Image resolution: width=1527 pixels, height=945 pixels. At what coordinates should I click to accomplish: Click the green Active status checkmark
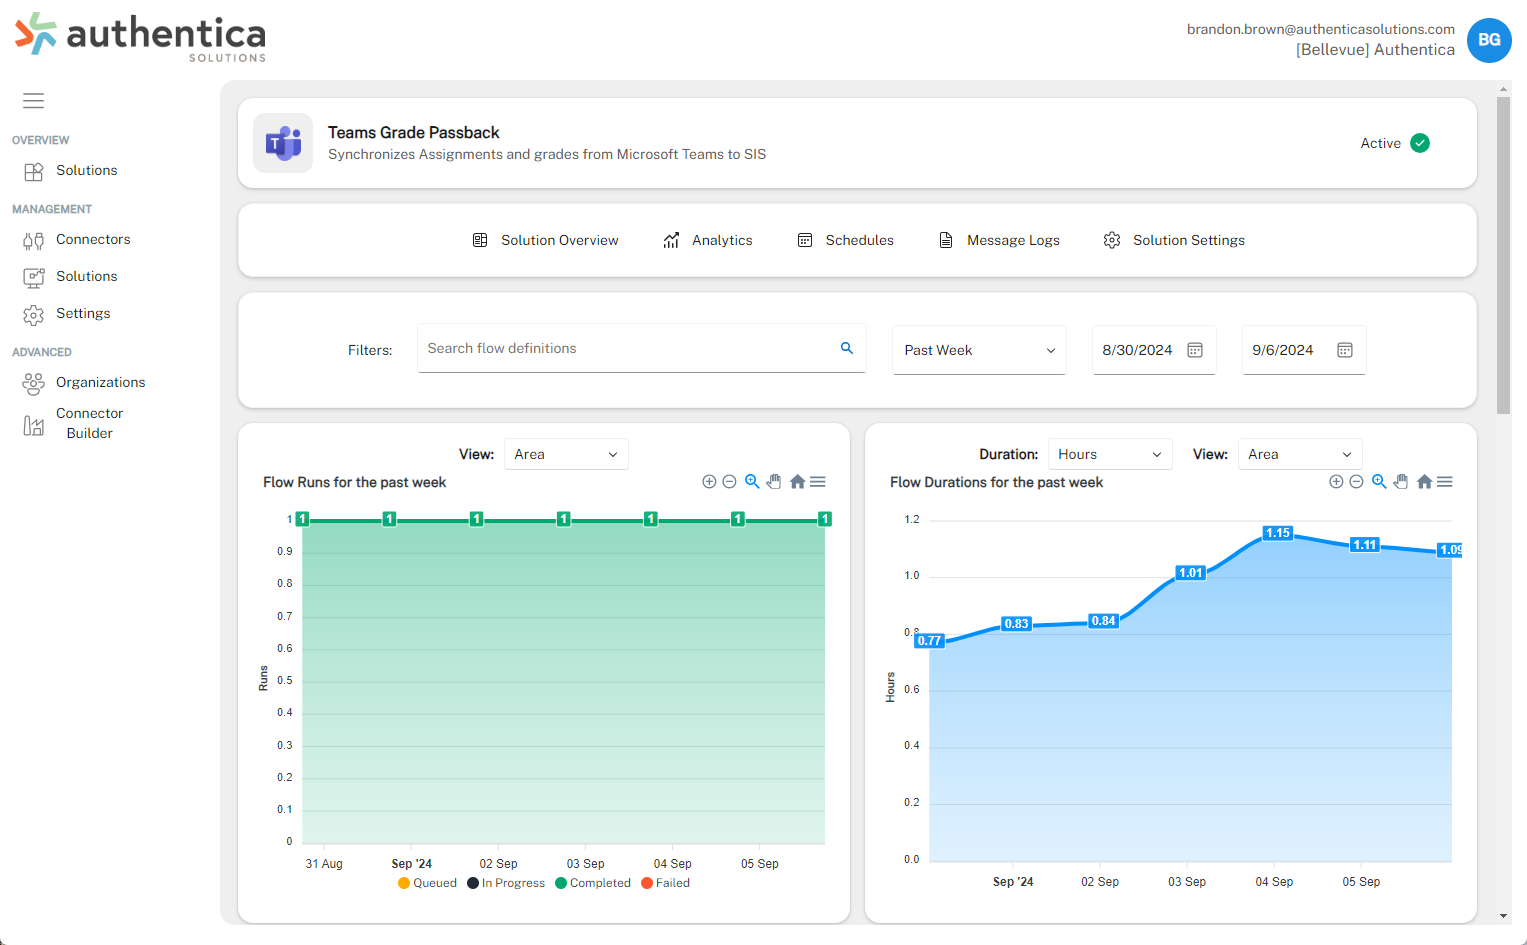pyautogui.click(x=1420, y=143)
